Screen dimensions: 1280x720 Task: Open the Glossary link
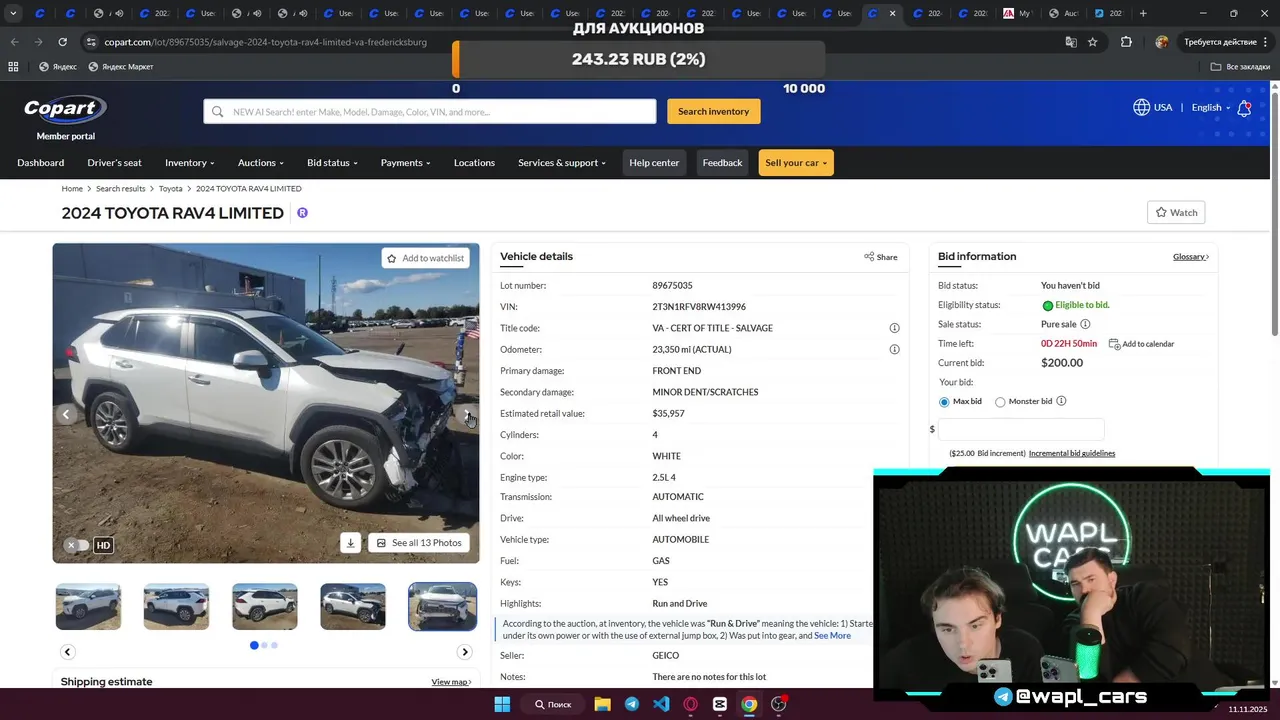click(x=1190, y=257)
